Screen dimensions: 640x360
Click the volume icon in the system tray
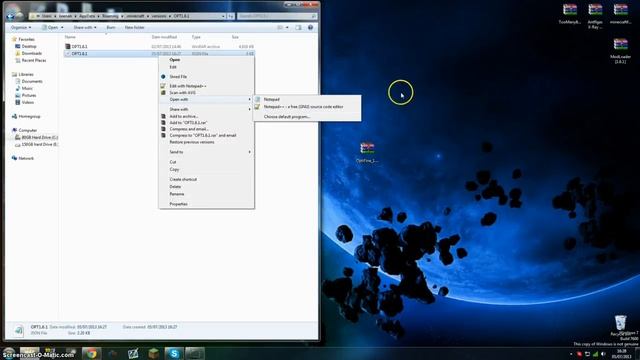coord(603,354)
